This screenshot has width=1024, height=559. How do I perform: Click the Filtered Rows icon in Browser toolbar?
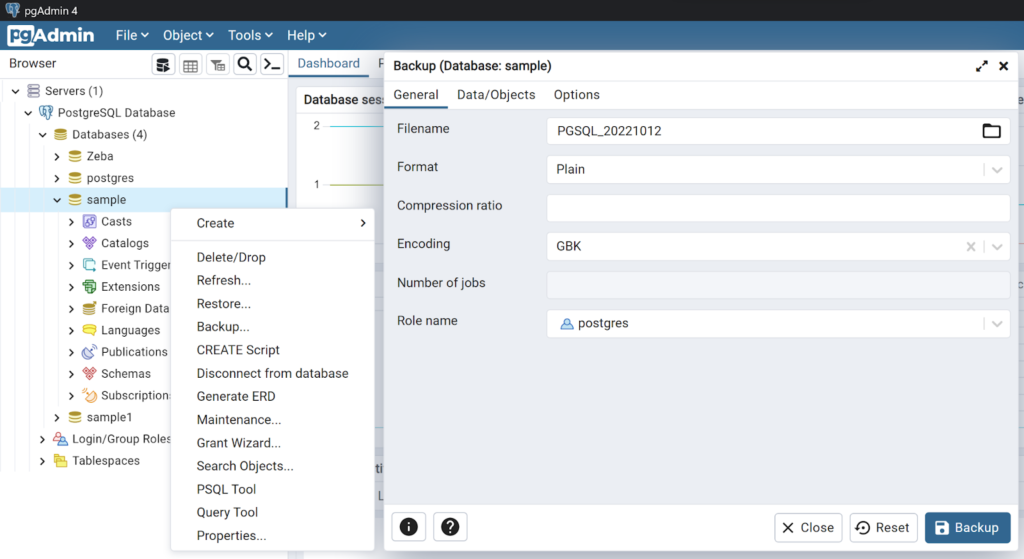pyautogui.click(x=217, y=65)
